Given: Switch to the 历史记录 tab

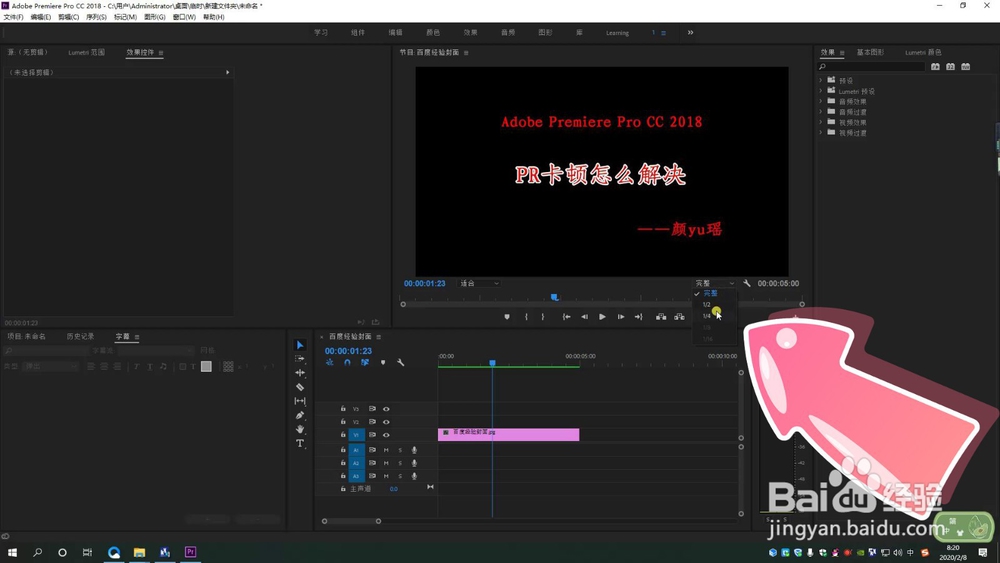Looking at the screenshot, I should pyautogui.click(x=80, y=337).
